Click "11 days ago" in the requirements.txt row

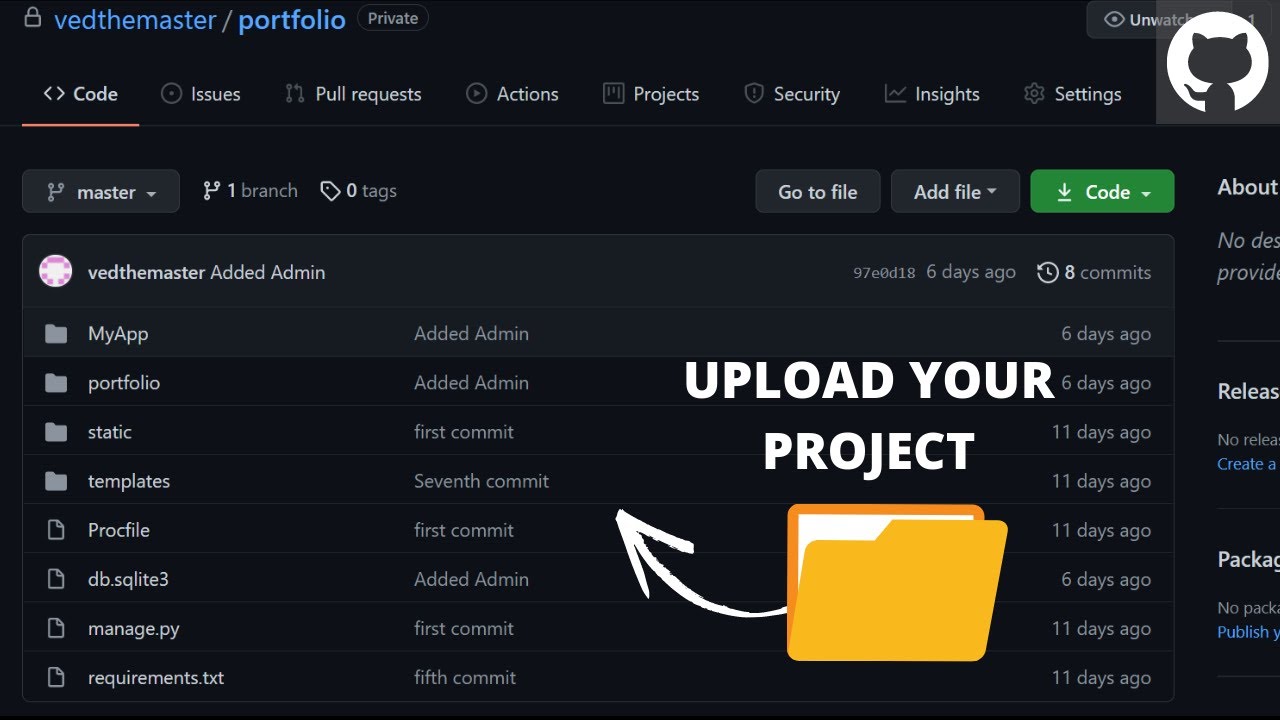(1101, 677)
